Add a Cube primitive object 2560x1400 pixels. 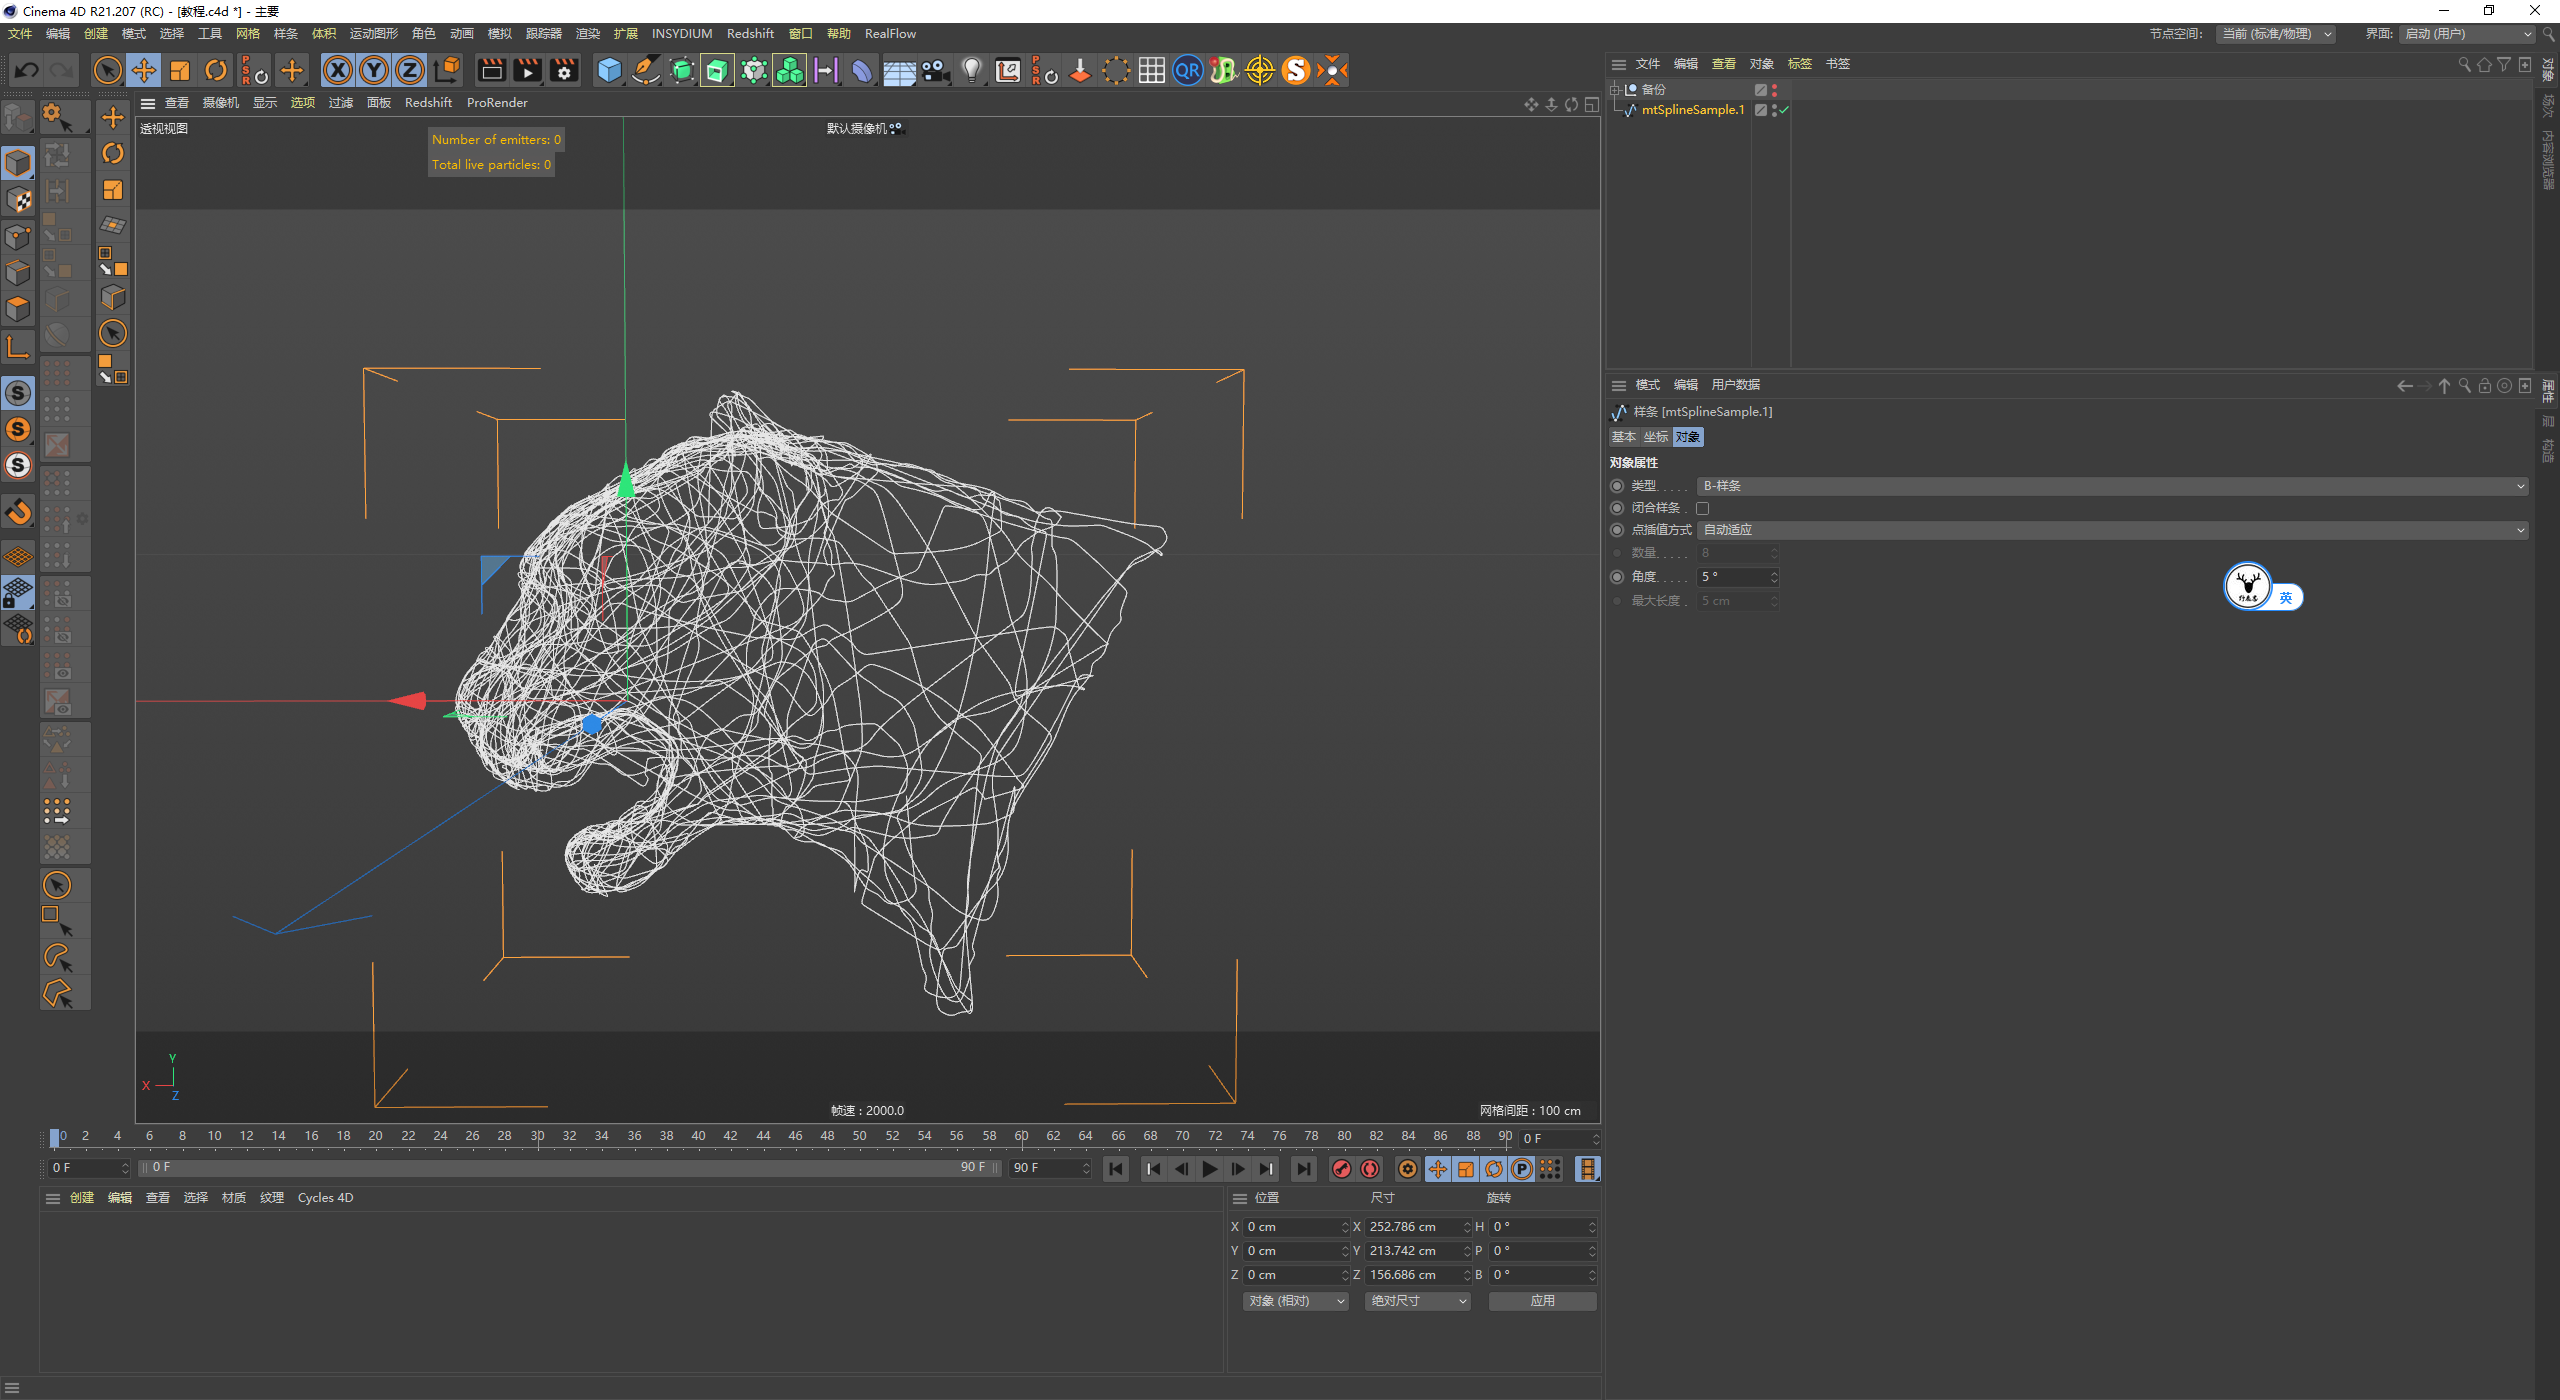coord(609,70)
